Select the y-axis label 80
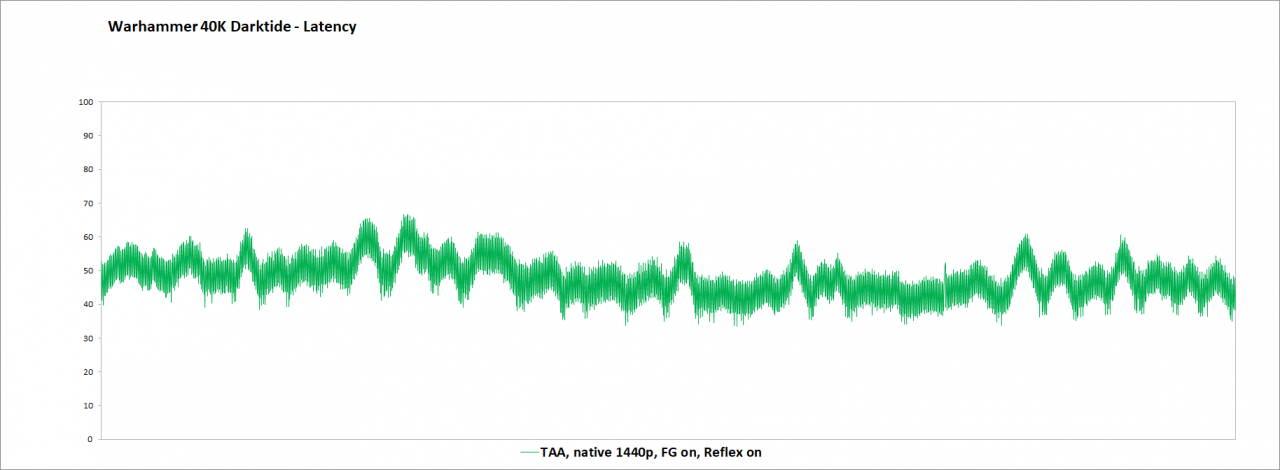 [x=88, y=169]
